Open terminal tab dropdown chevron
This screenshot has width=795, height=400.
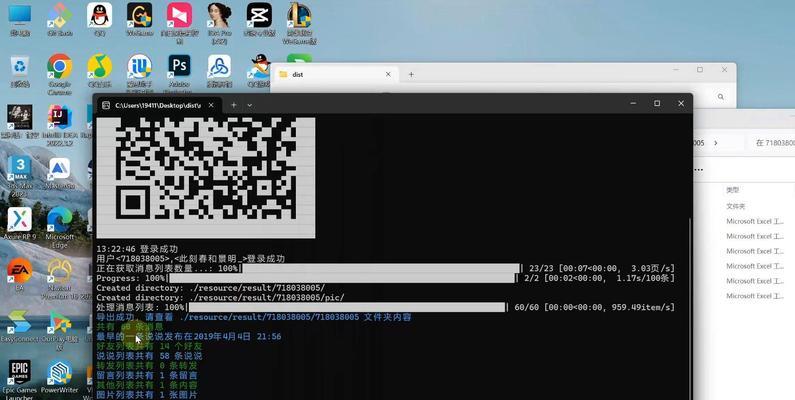click(249, 105)
